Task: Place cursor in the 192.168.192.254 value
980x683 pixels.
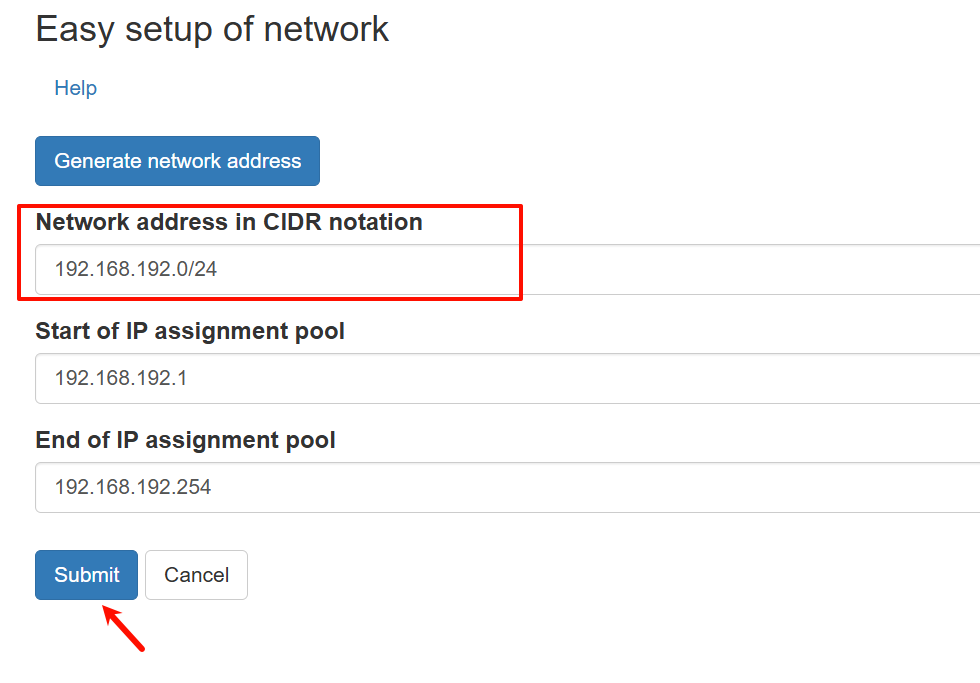Action: click(x=132, y=487)
